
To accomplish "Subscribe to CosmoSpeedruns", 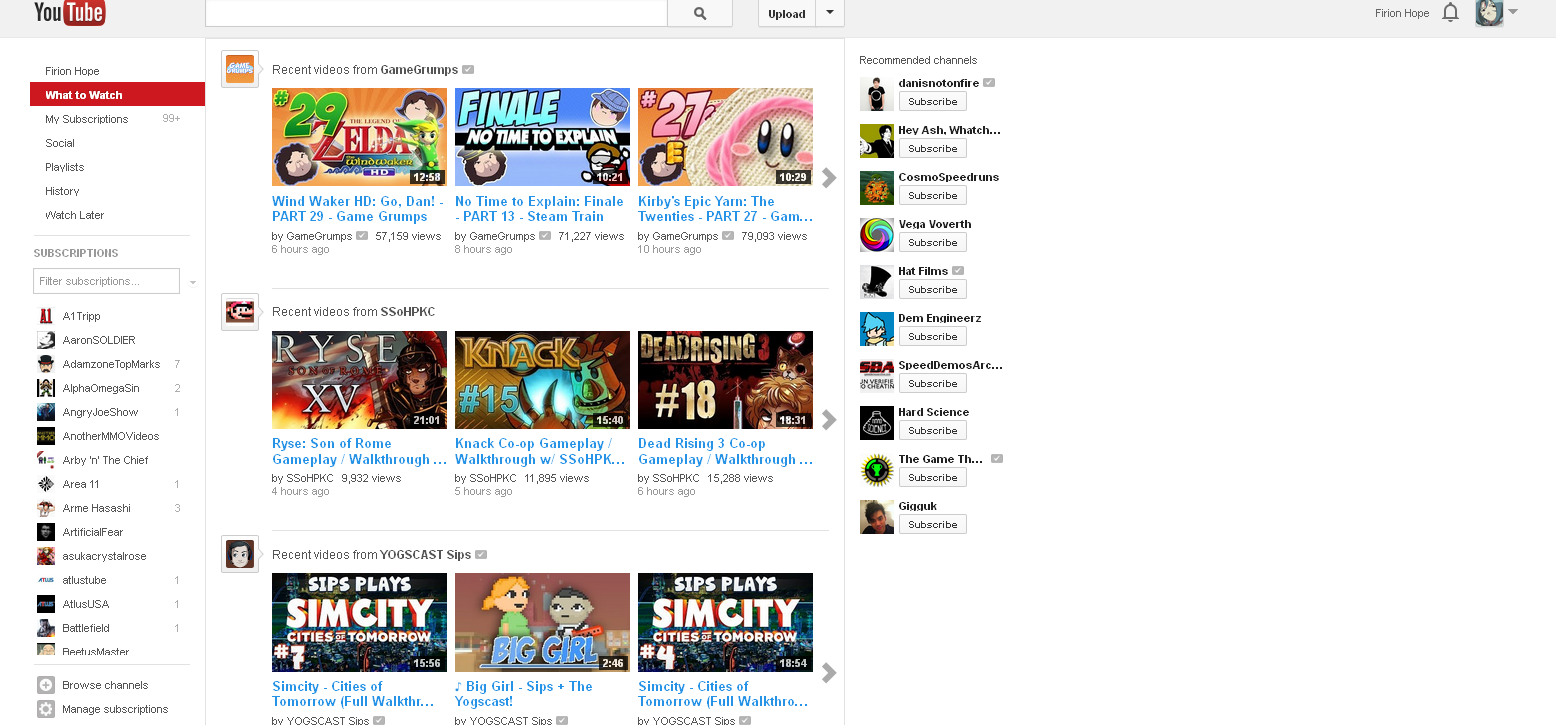I will coord(933,196).
